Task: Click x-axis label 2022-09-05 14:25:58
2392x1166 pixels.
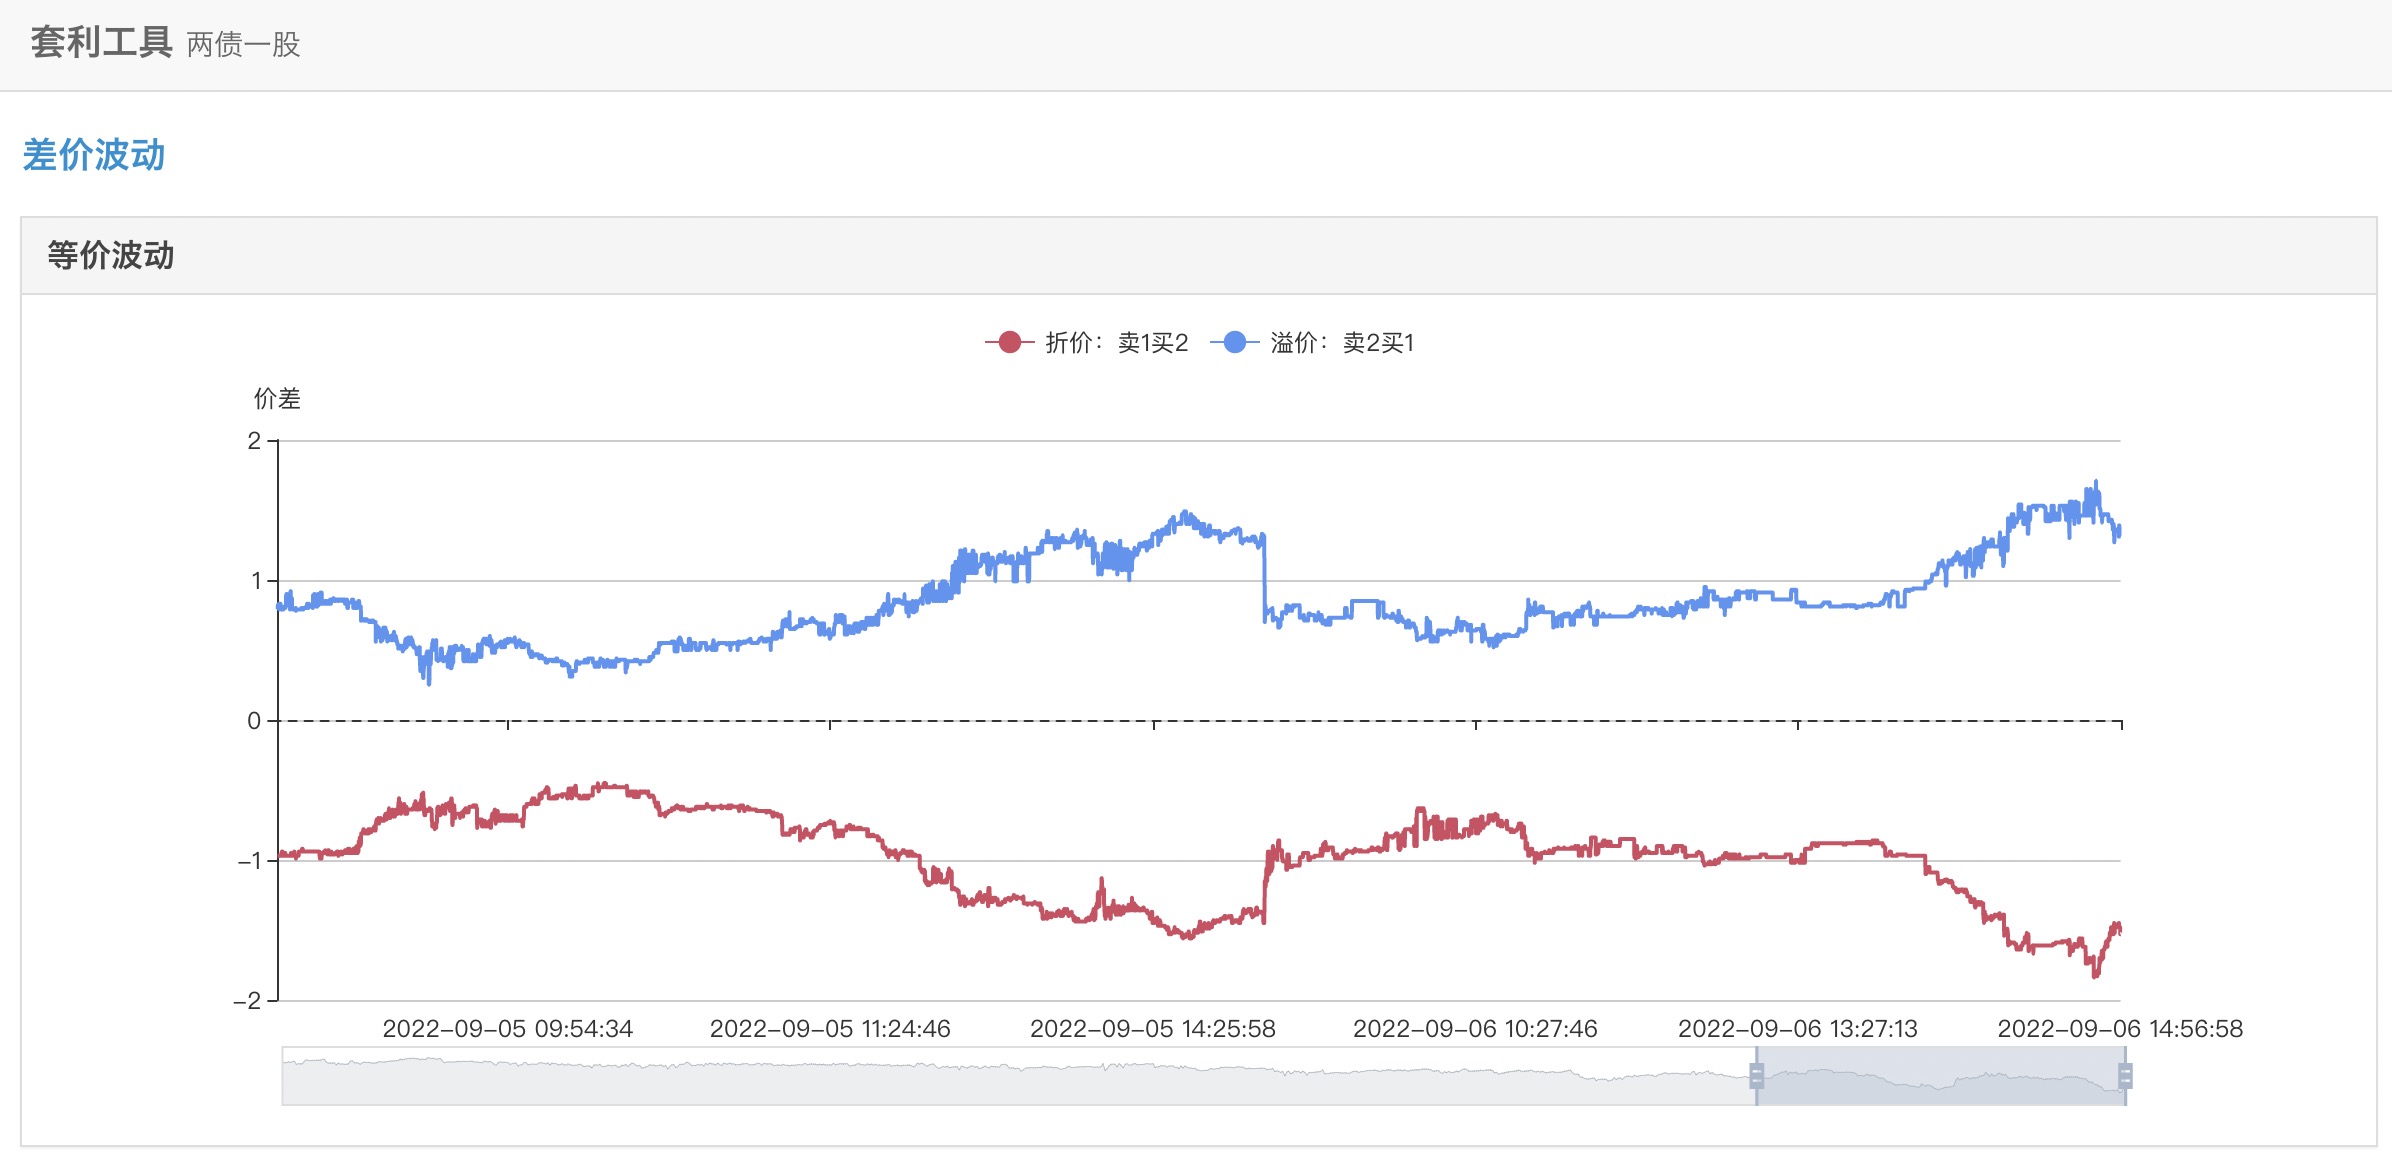Action: pyautogui.click(x=1152, y=1029)
